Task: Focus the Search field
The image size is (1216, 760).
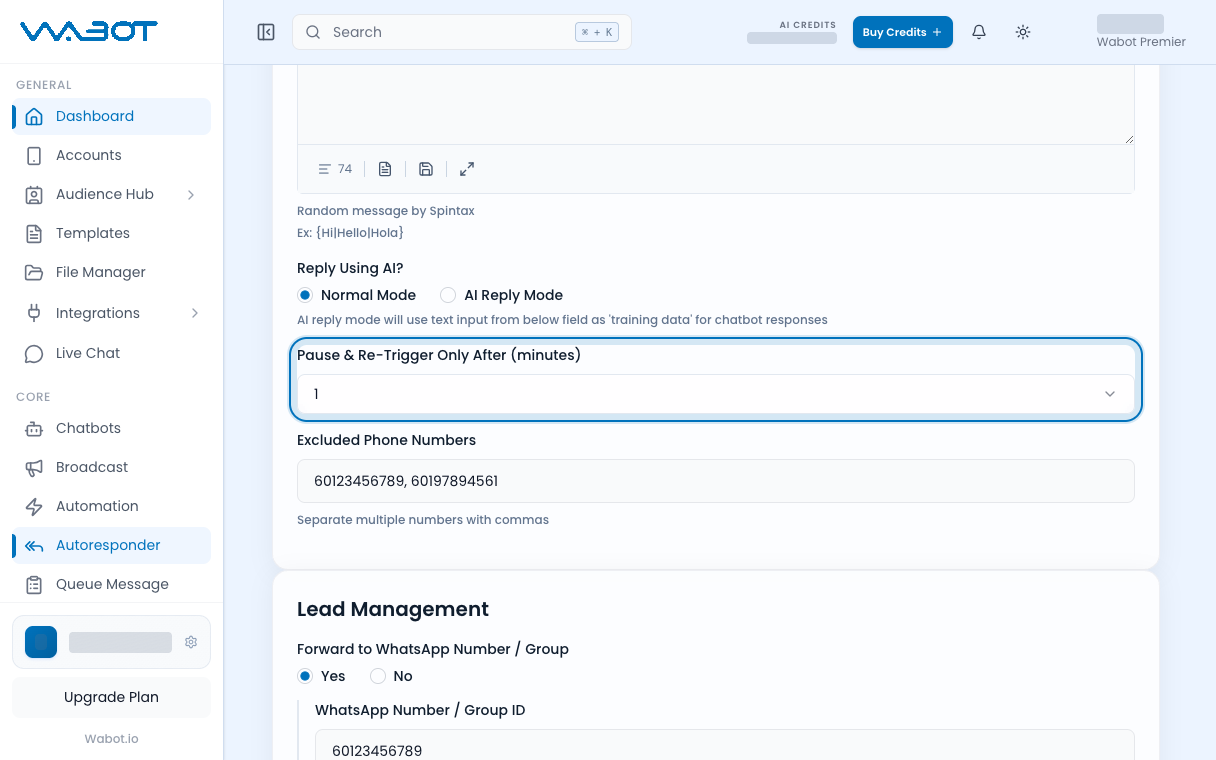Action: (x=461, y=32)
